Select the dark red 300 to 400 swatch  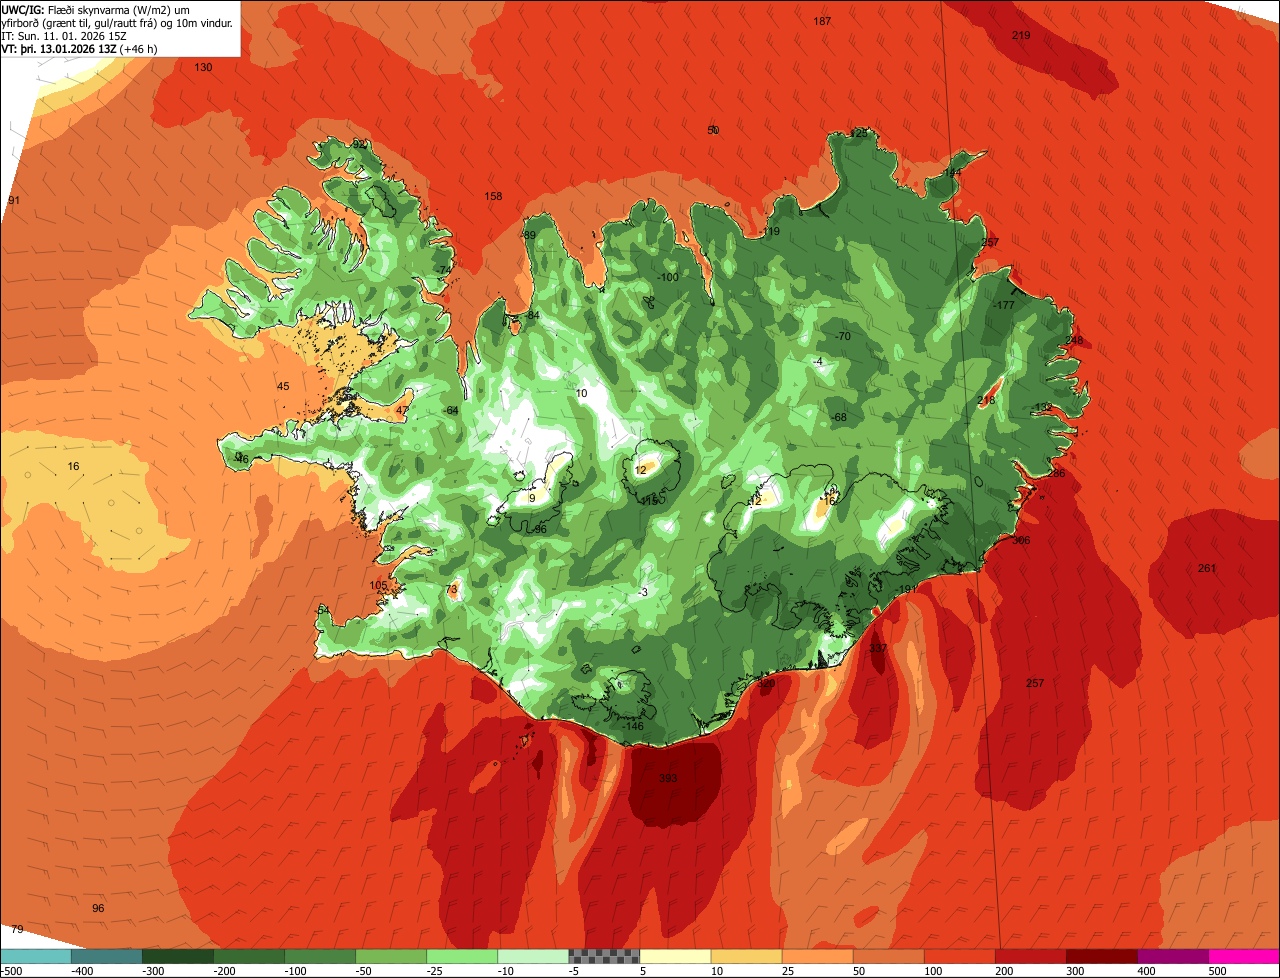1100,956
